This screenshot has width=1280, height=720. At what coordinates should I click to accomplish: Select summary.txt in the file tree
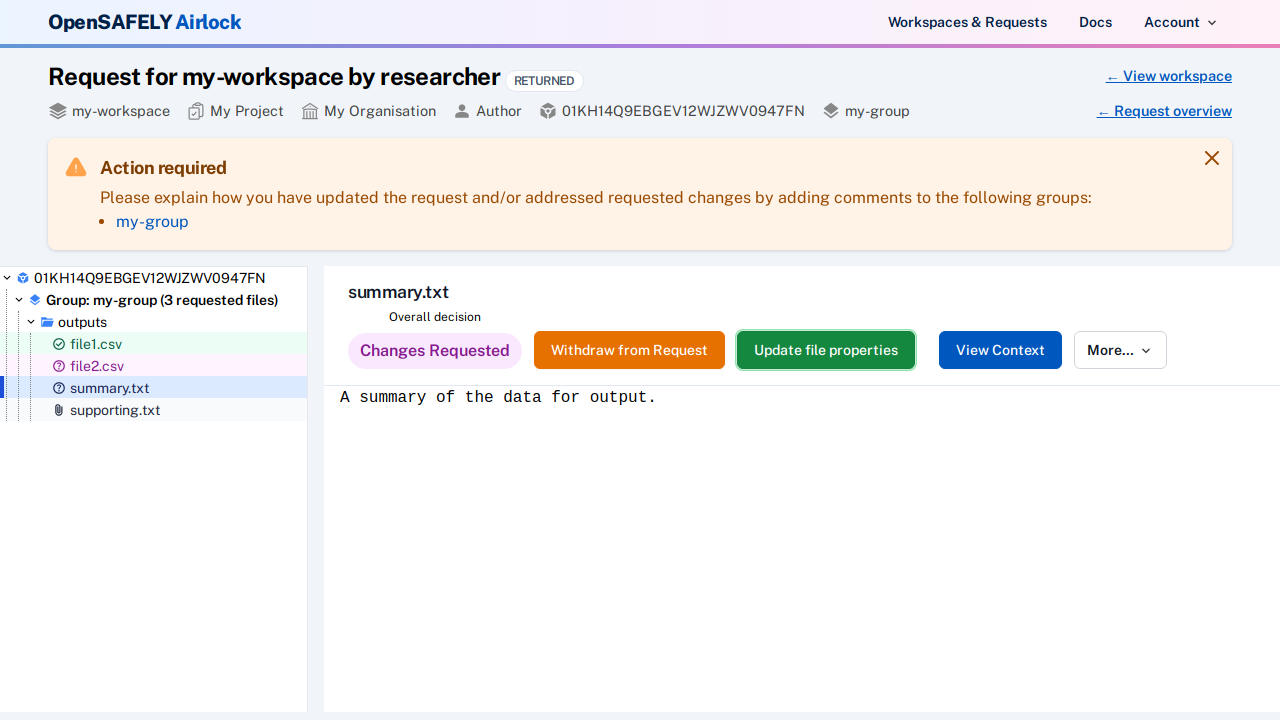(109, 388)
